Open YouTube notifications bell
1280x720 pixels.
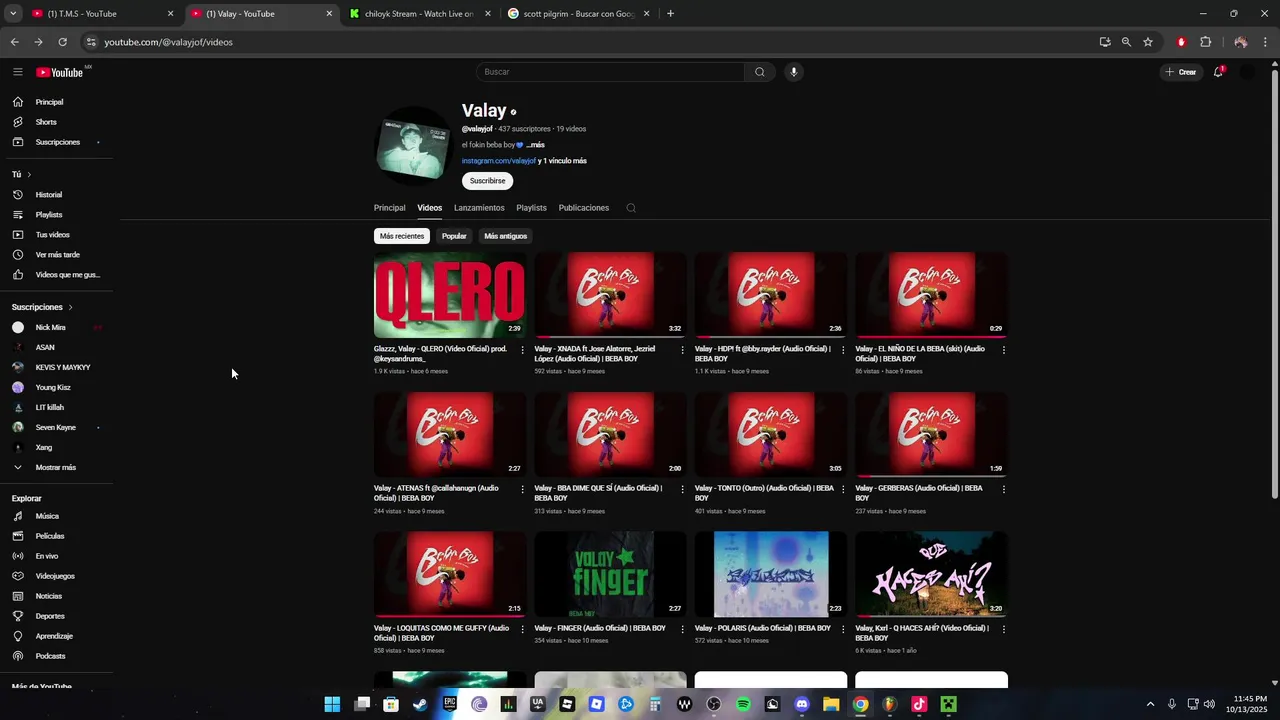click(1218, 72)
